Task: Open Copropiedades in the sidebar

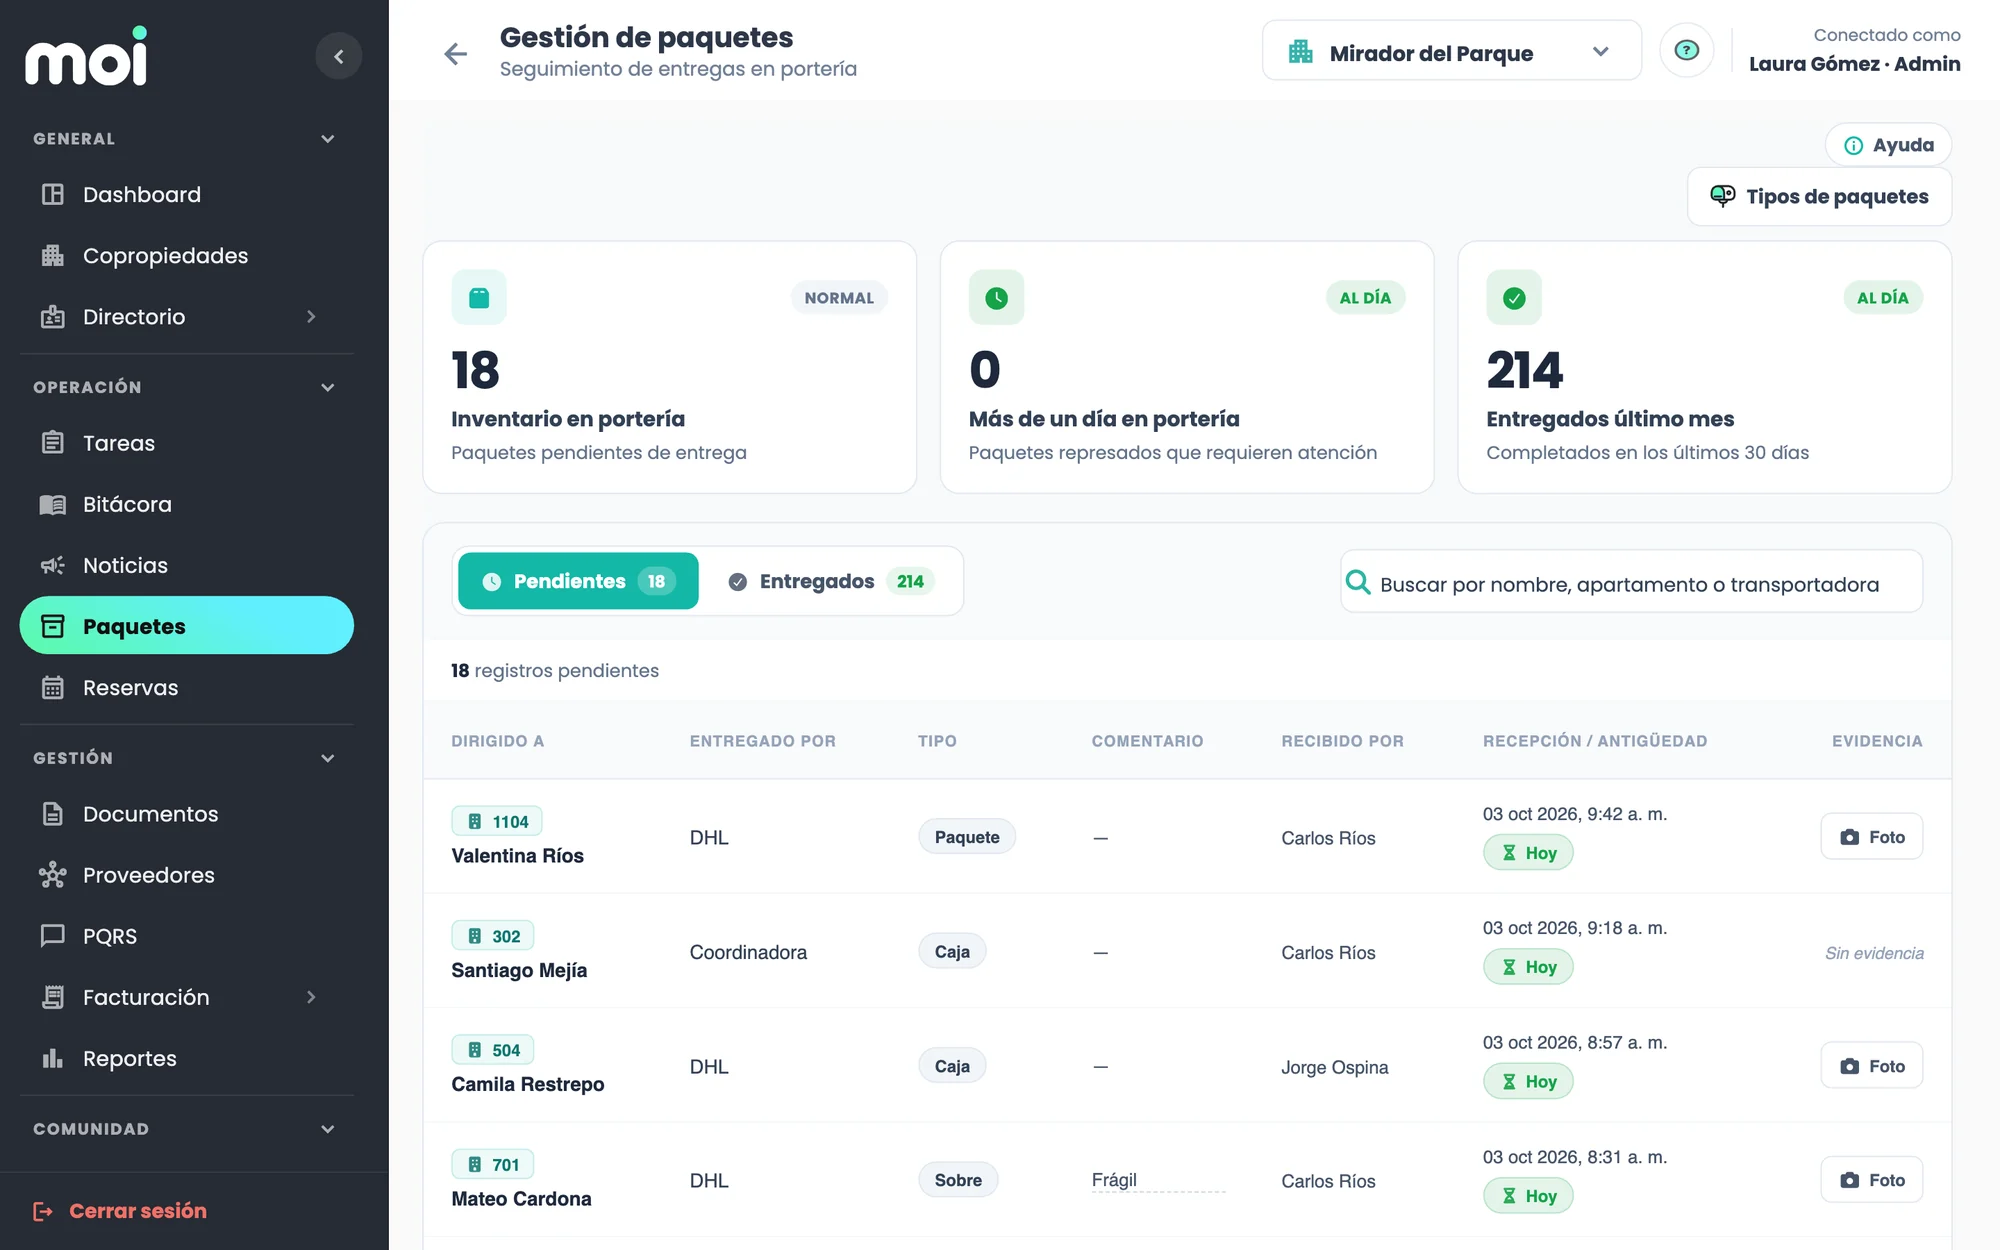Action: (187, 256)
